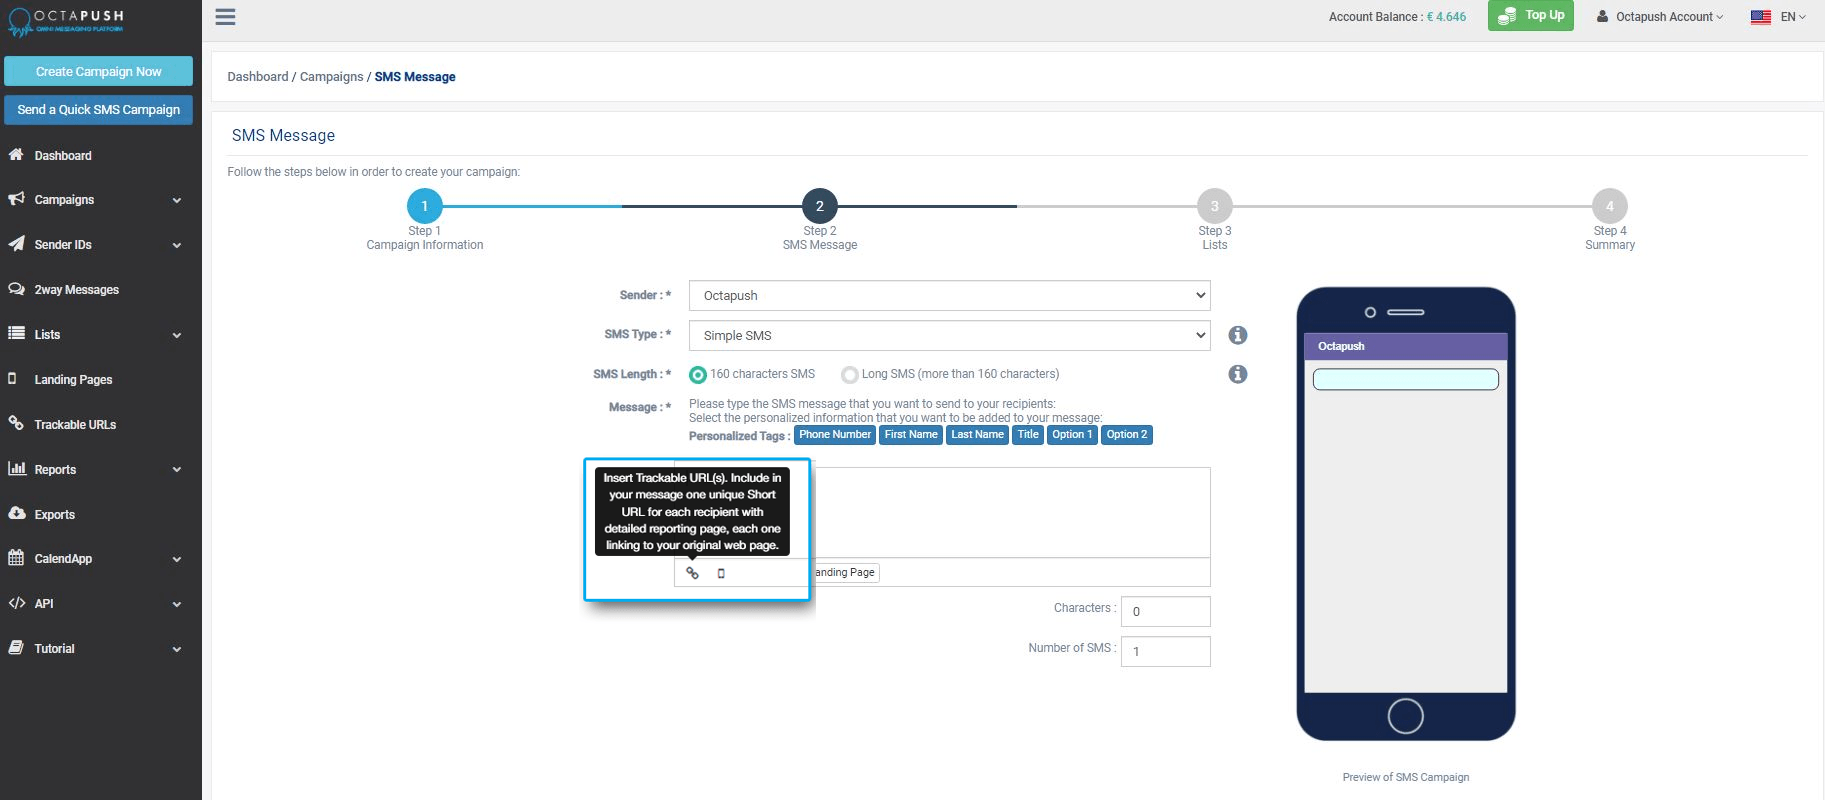The width and height of the screenshot is (1825, 800).
Task: Click the Campaigns megaphone icon
Action: coord(16,199)
